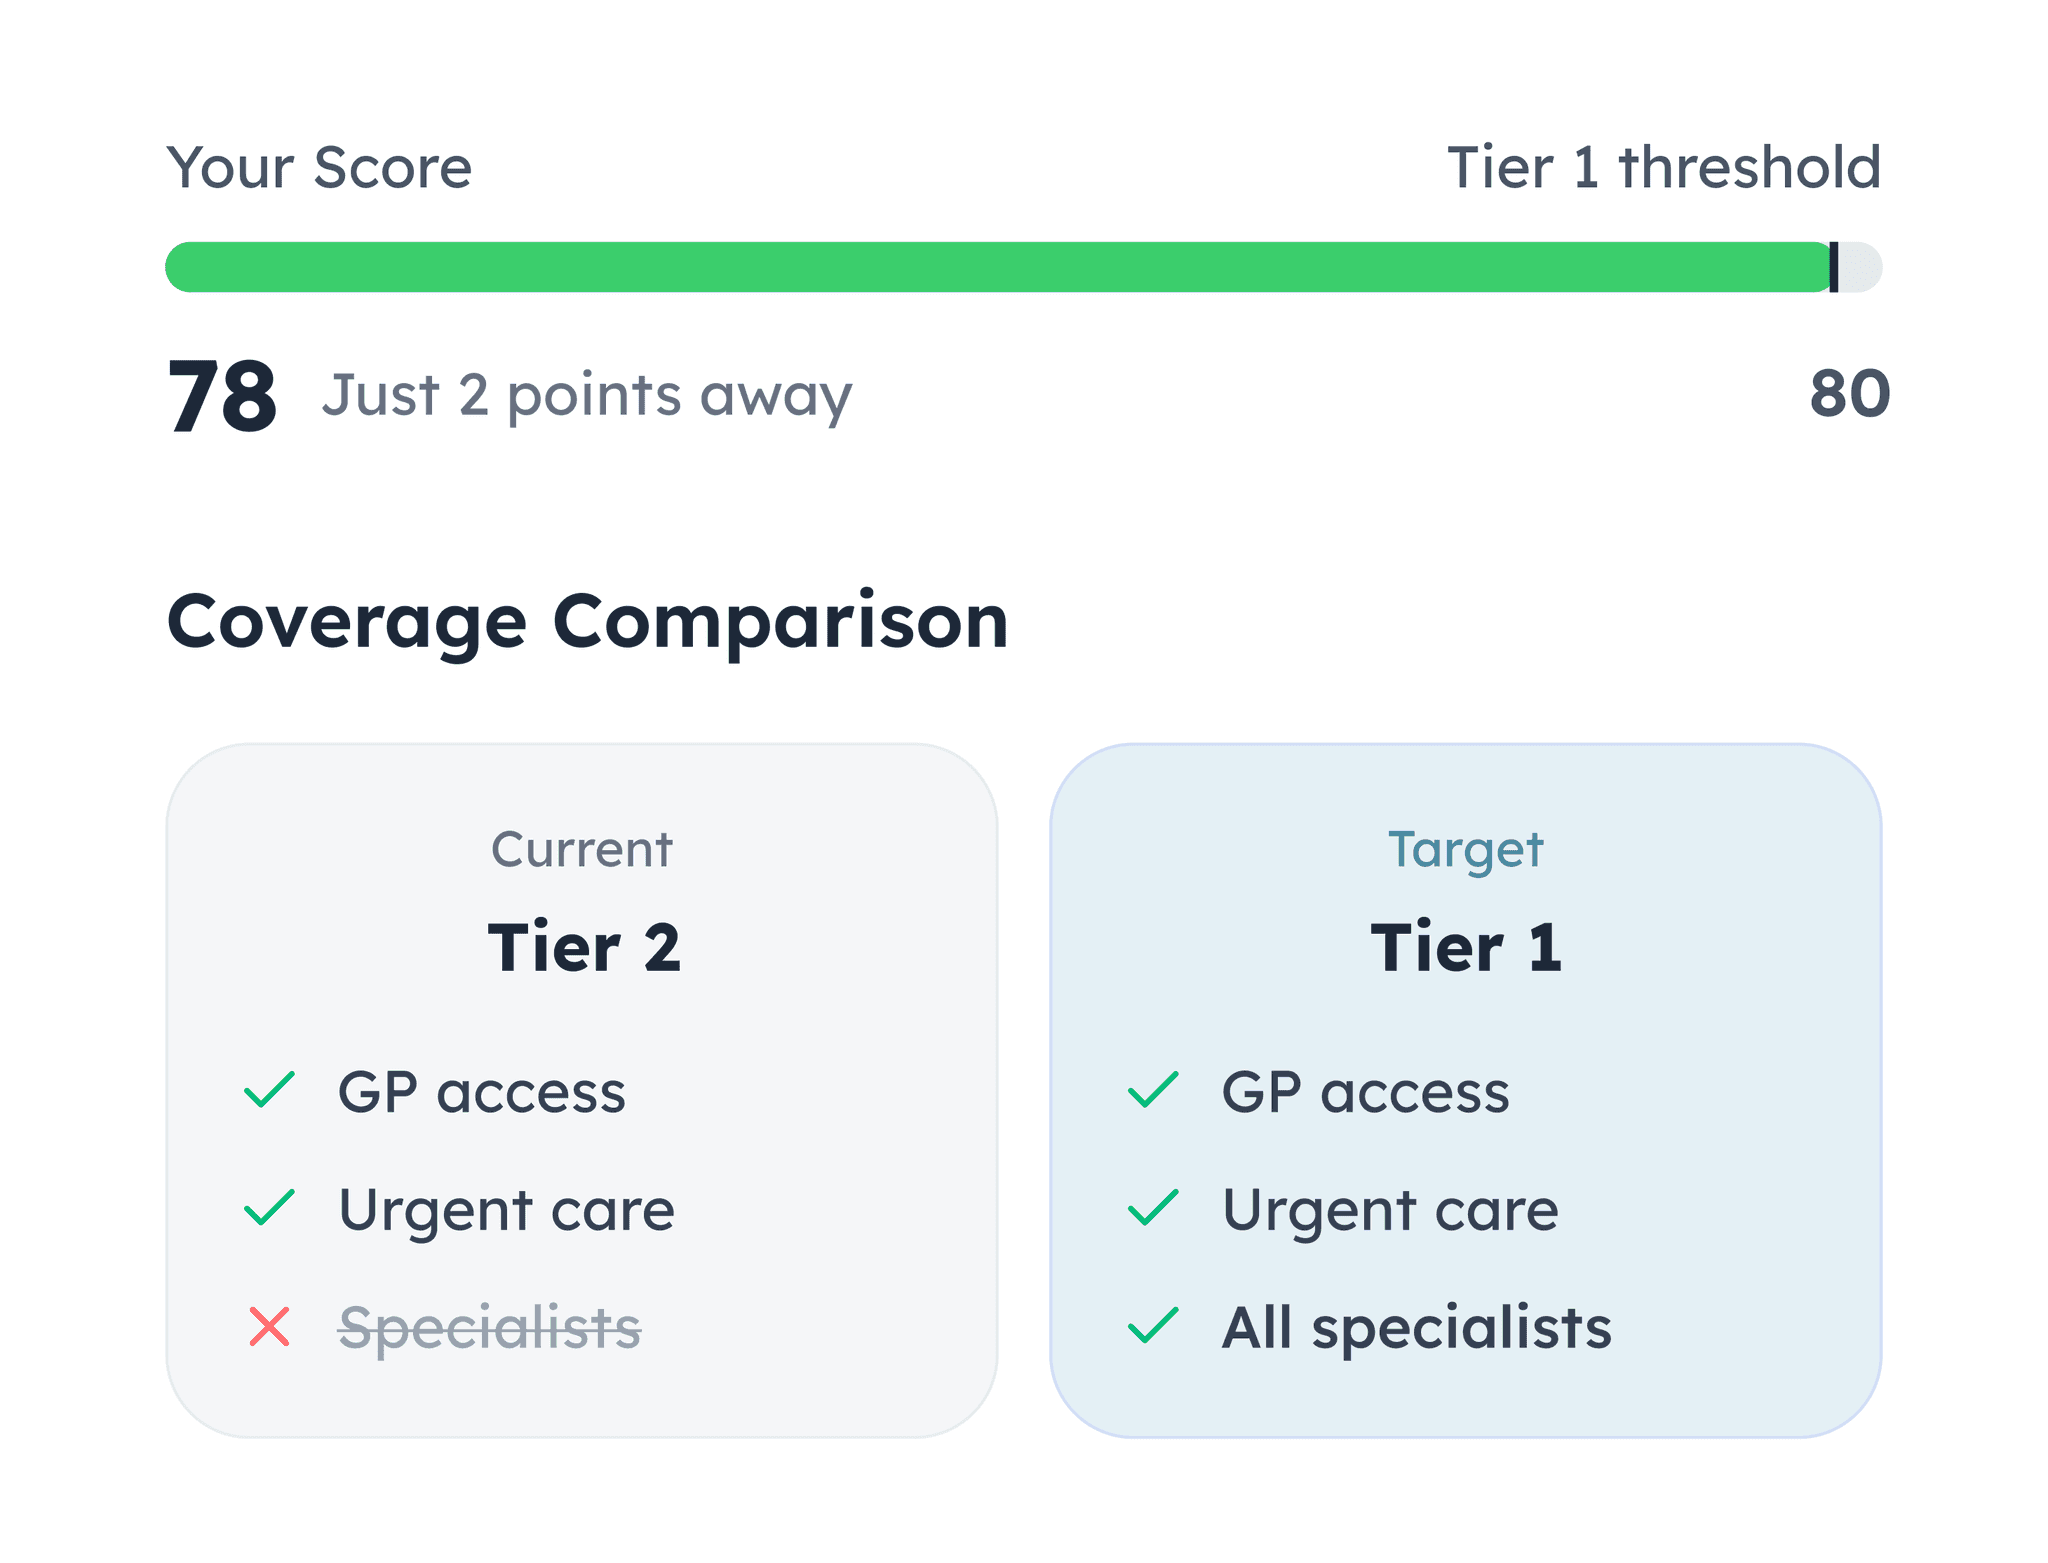Click the Urgent care text in Tier 2 card
This screenshot has height=1563, width=2048.
507,1211
